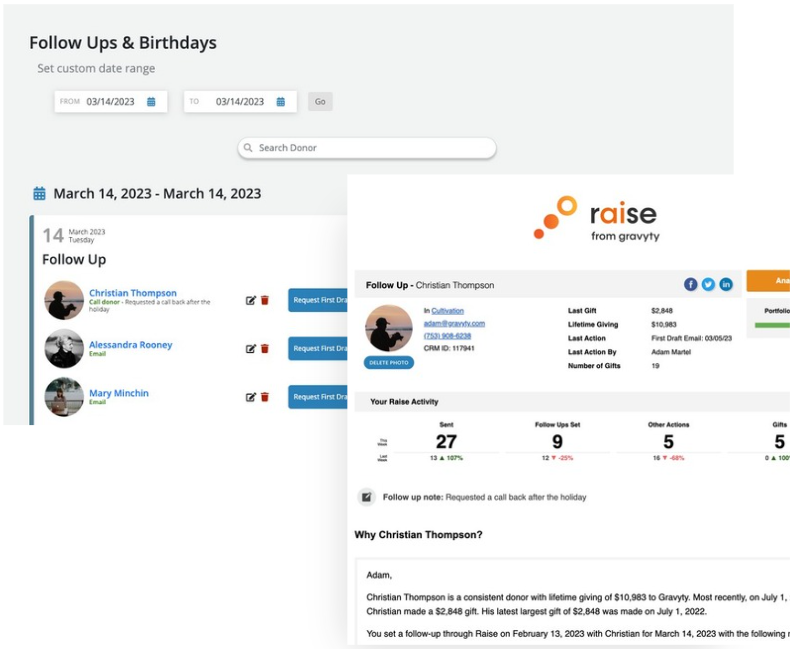Click the Why Christian Thompson? heading
The height and width of the screenshot is (649, 806).
(x=418, y=535)
